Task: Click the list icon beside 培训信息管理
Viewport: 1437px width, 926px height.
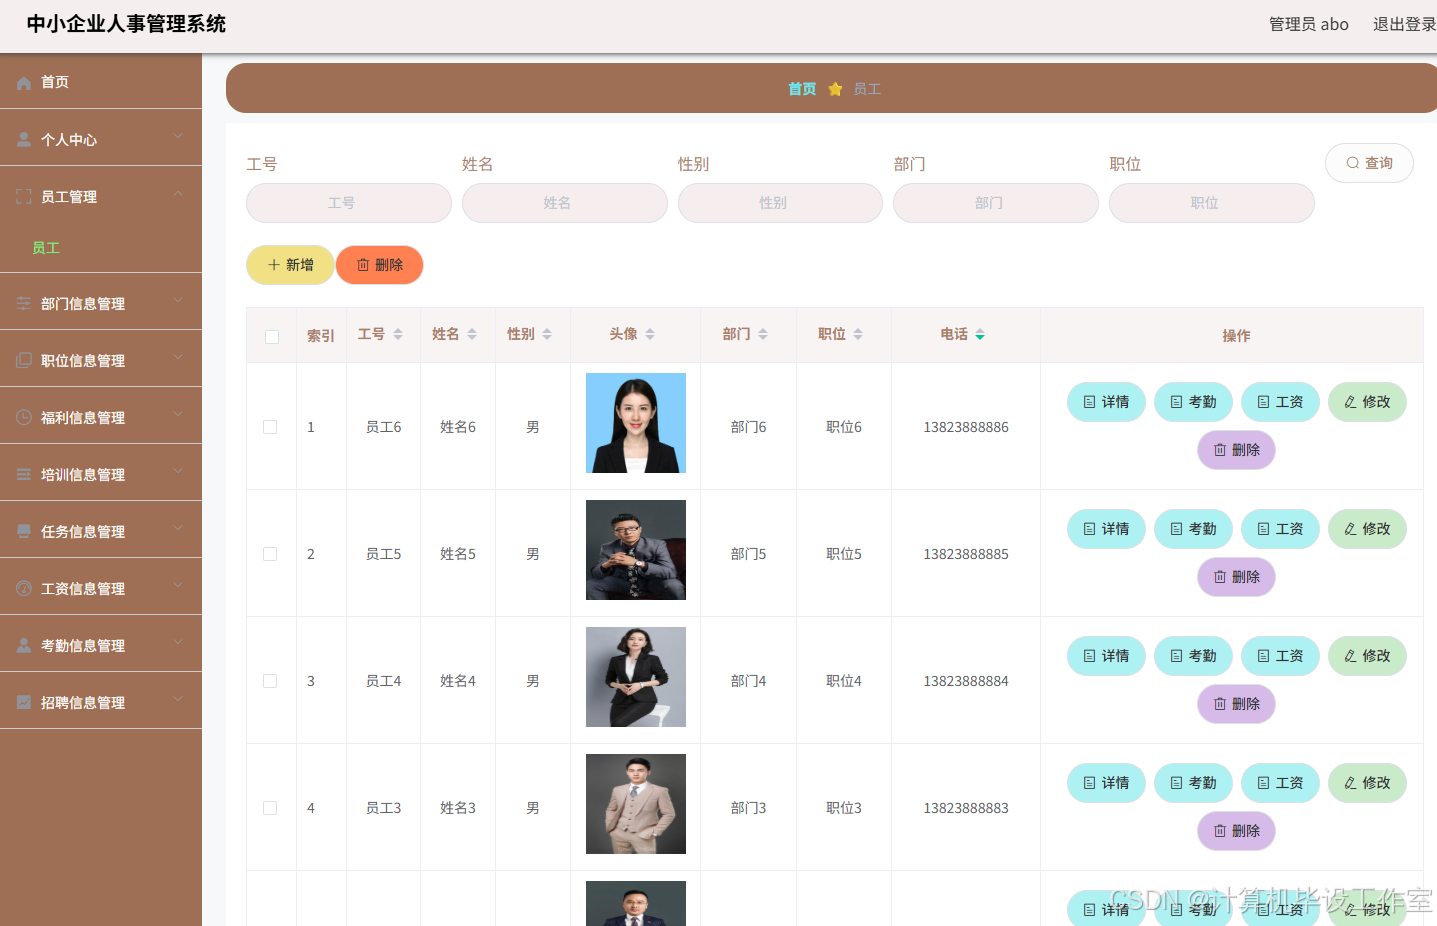Action: 24,475
